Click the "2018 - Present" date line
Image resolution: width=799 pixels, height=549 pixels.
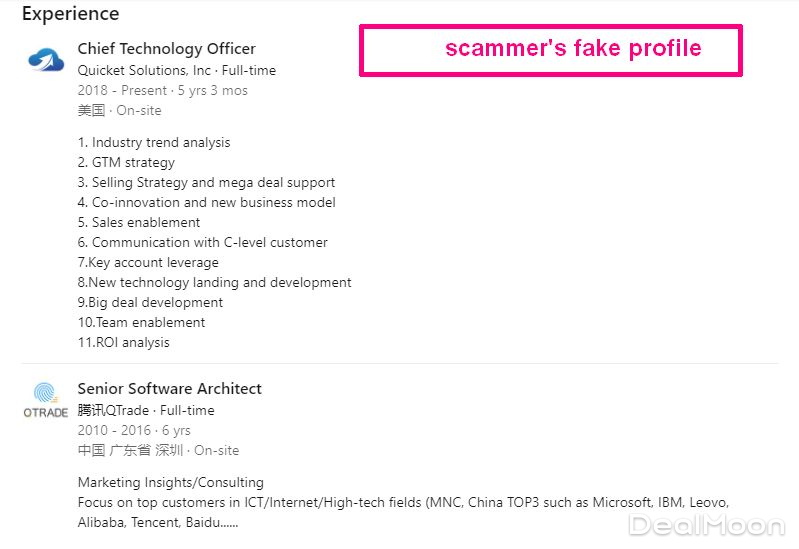[x=162, y=90]
